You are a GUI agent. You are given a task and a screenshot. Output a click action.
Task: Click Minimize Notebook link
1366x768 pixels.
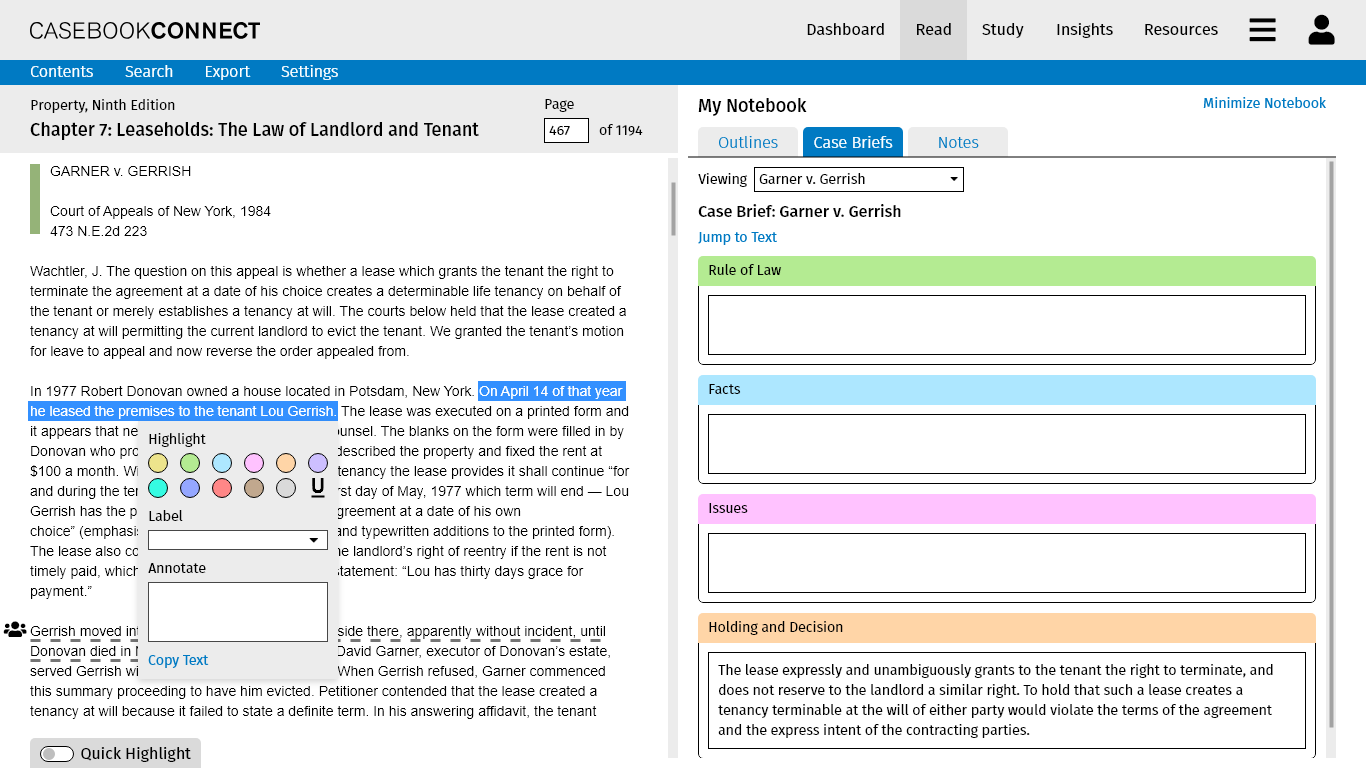[1264, 103]
